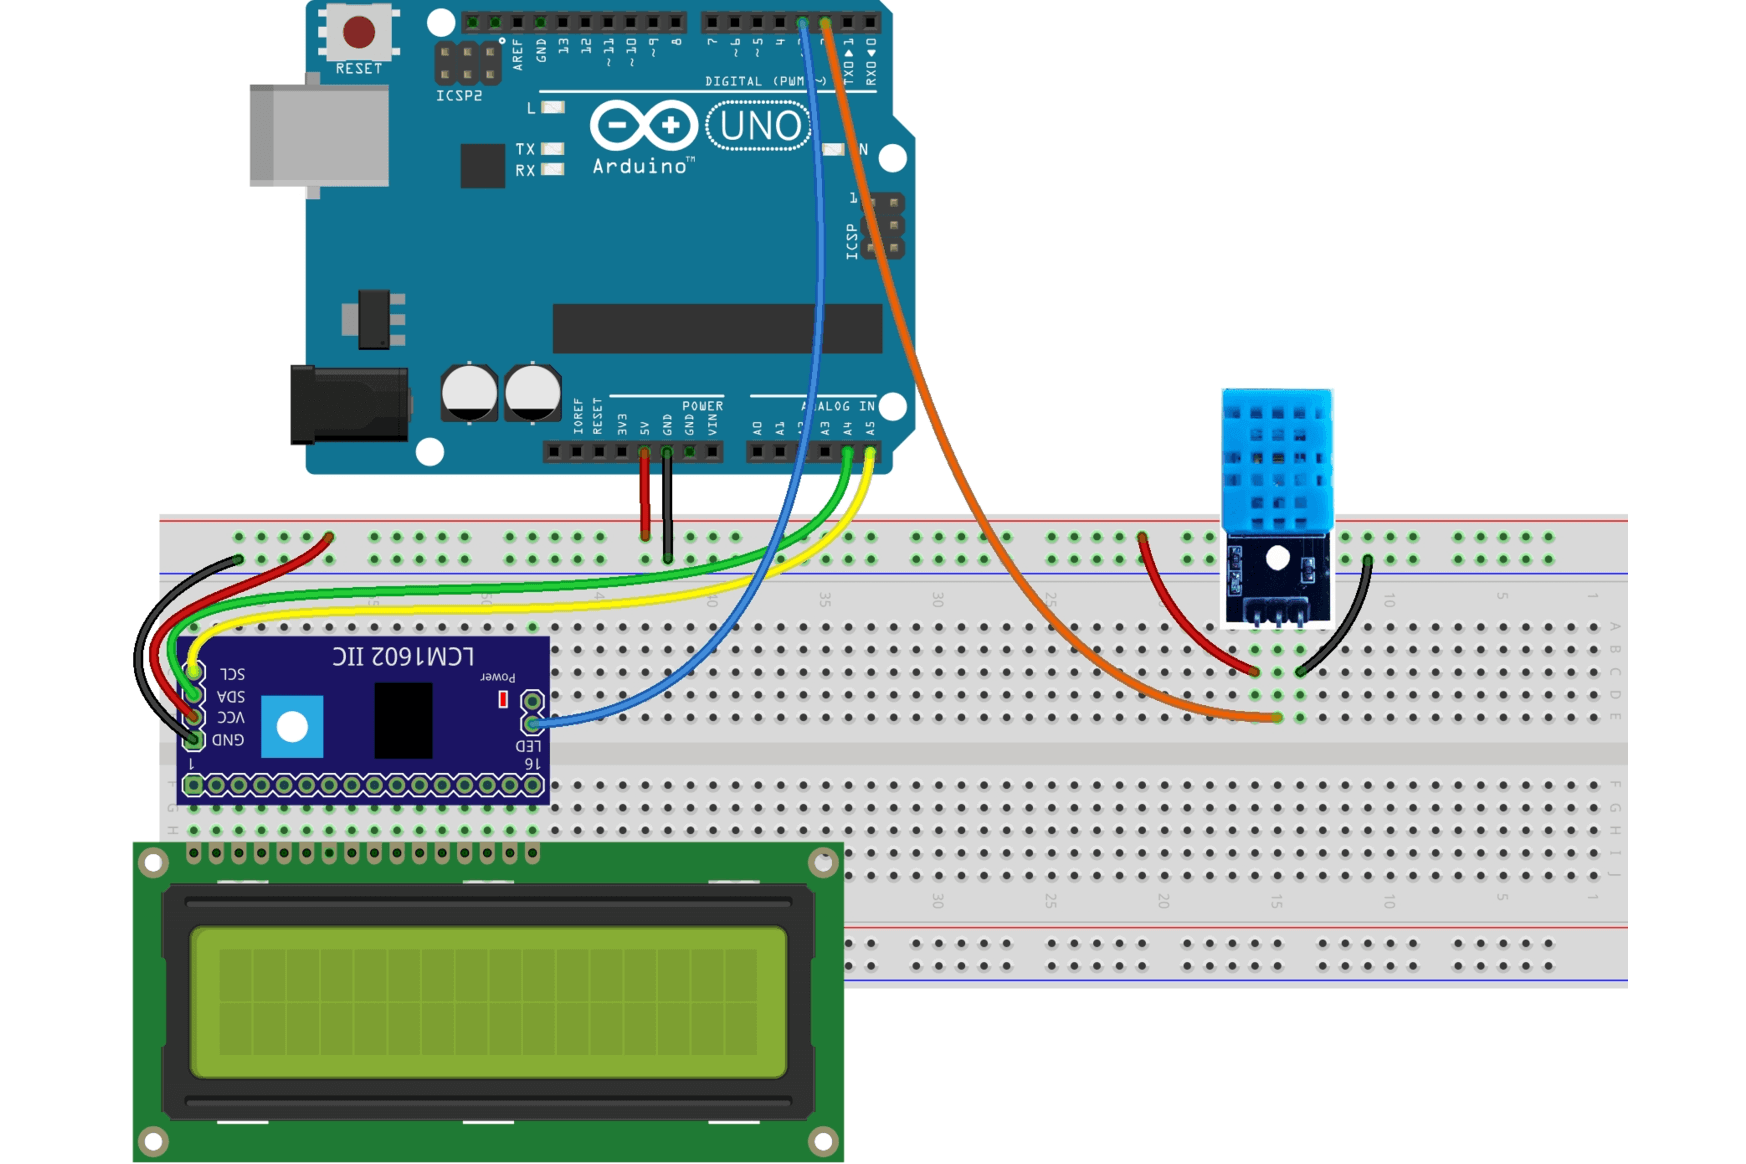Select the RX indicator LED
This screenshot has width=1746, height=1164.
(x=553, y=170)
